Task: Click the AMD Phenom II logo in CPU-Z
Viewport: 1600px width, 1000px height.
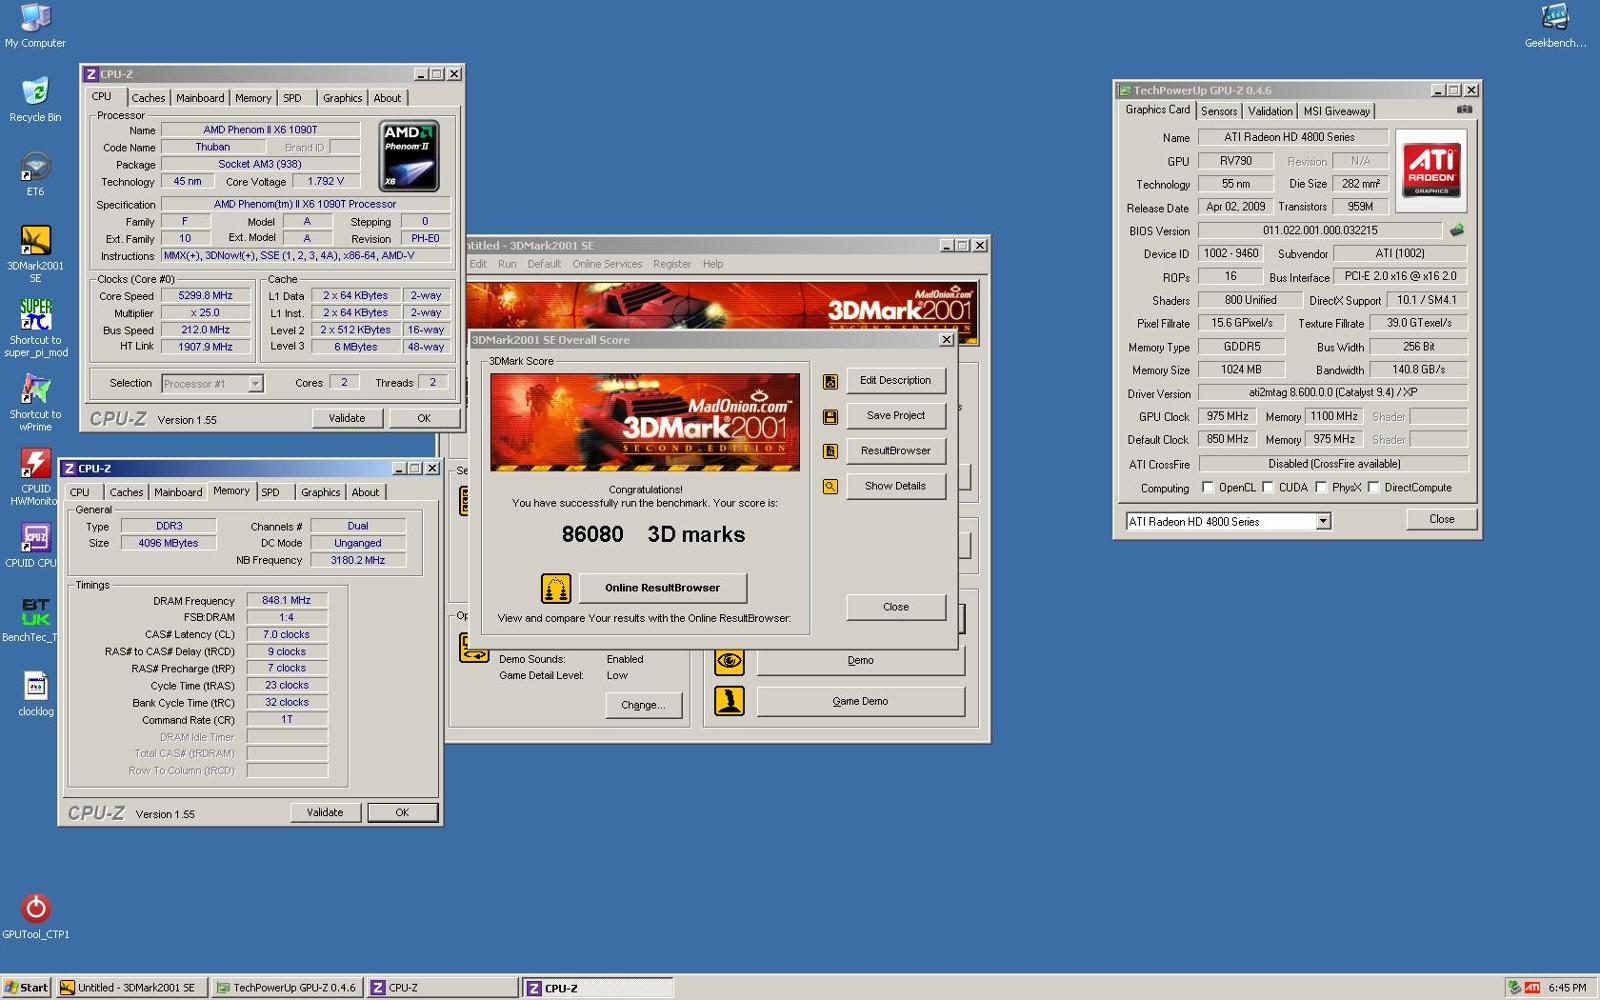Action: pos(409,156)
